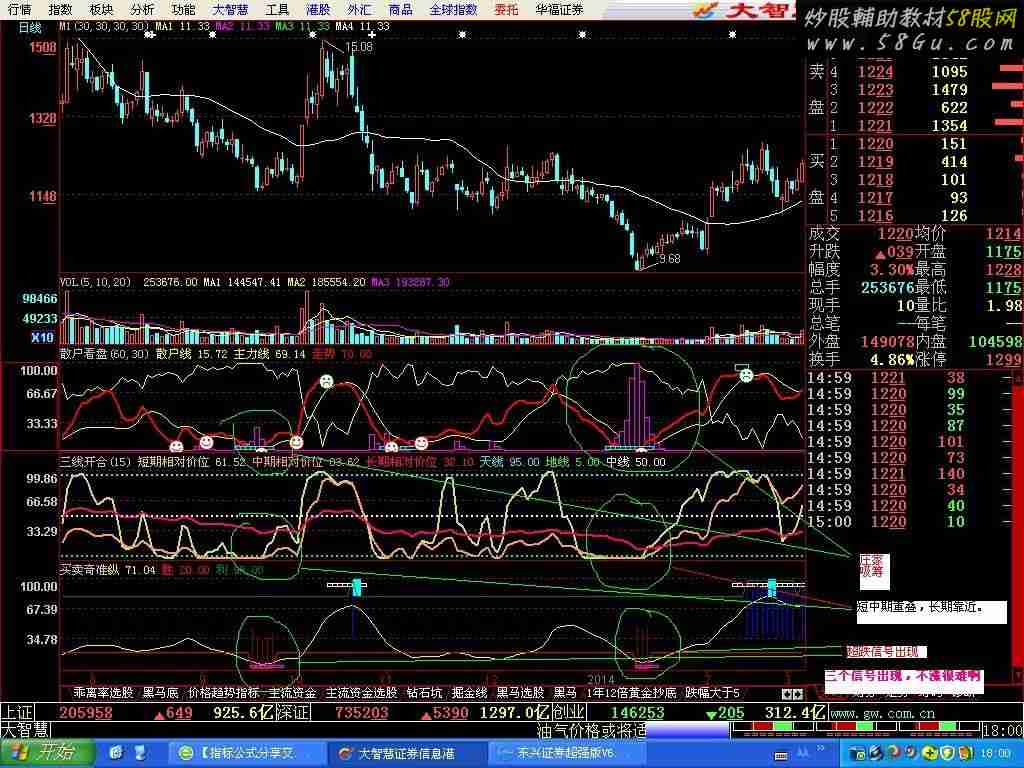This screenshot has width=1024, height=768.
Task: Select the 乖离率选股 indicator tab
Action: coord(103,693)
